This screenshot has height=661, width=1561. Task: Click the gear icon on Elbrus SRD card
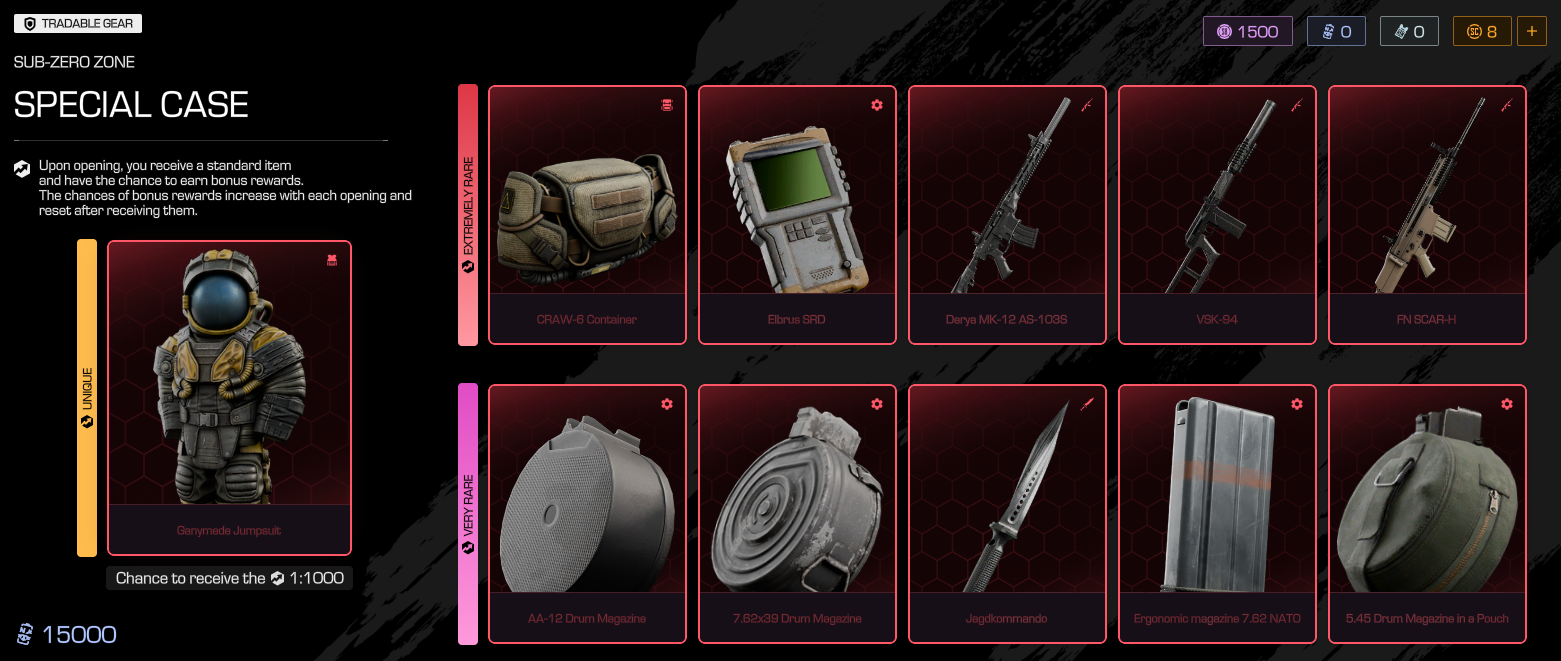tap(877, 105)
